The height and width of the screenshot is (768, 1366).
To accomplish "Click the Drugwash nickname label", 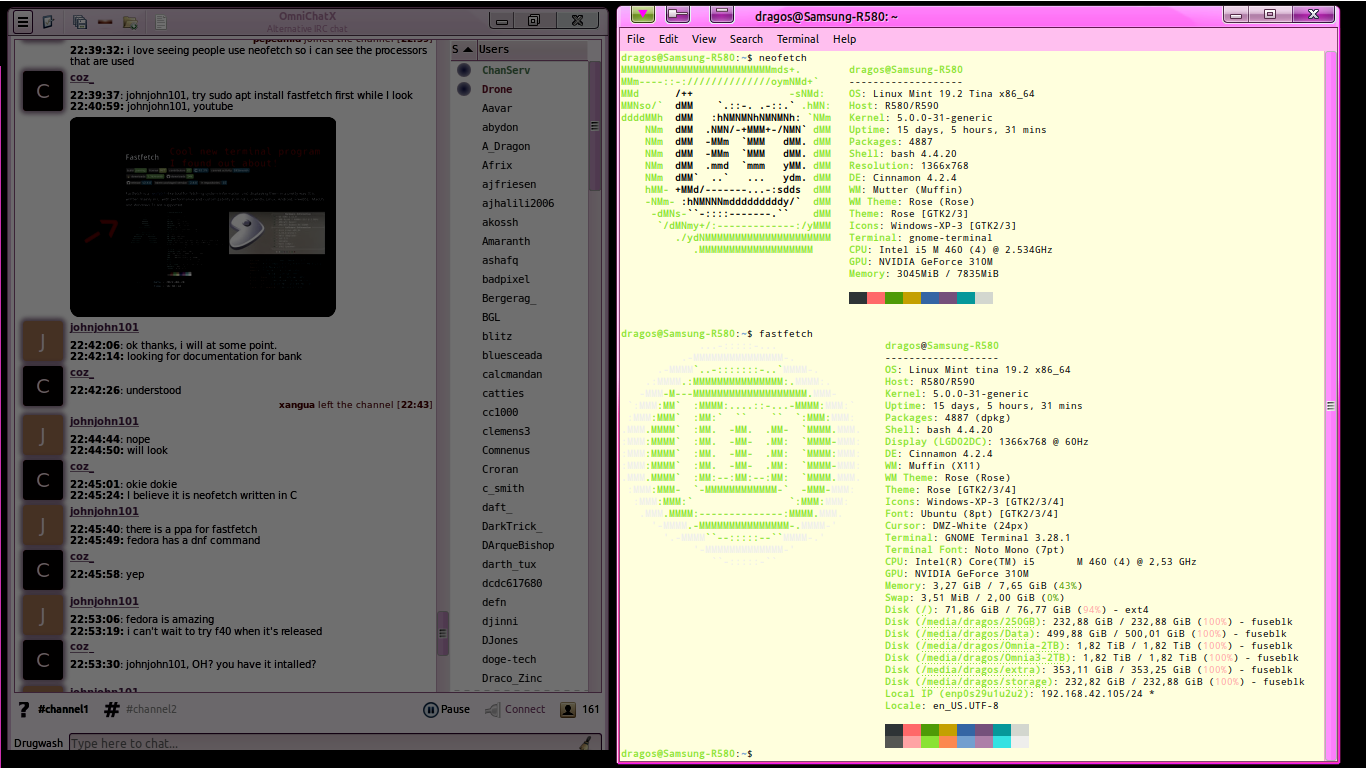I will point(38,743).
